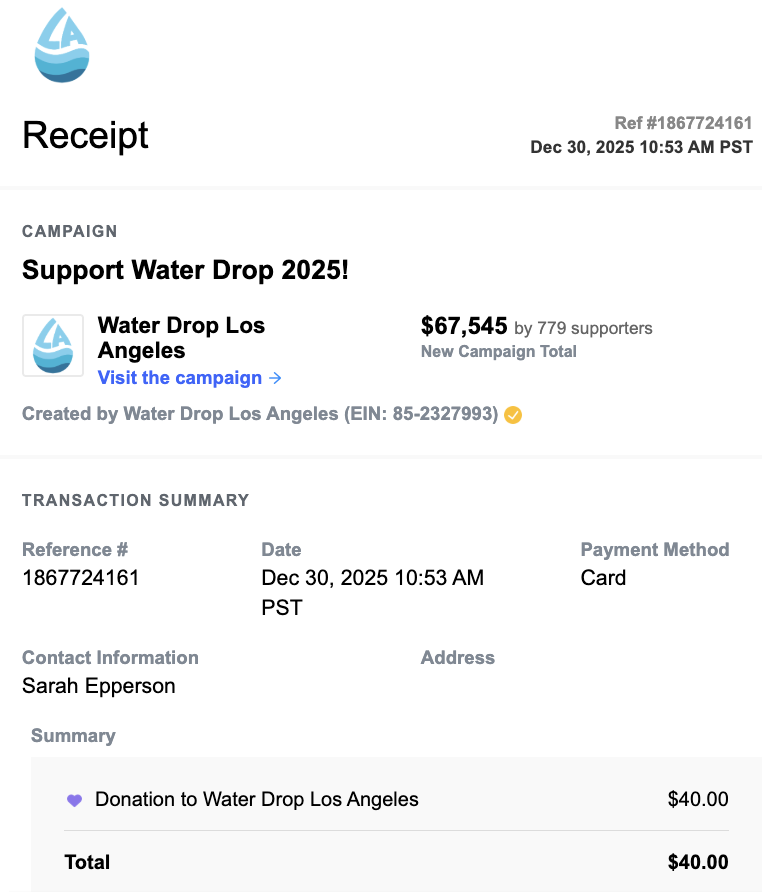Select the Receipt heading

pos(86,135)
